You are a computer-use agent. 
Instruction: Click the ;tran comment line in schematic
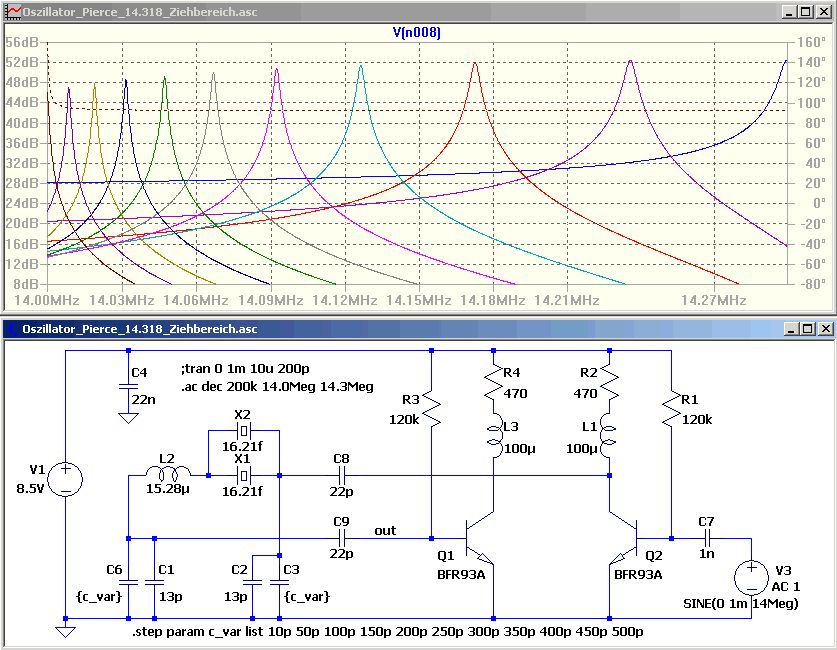tap(245, 368)
